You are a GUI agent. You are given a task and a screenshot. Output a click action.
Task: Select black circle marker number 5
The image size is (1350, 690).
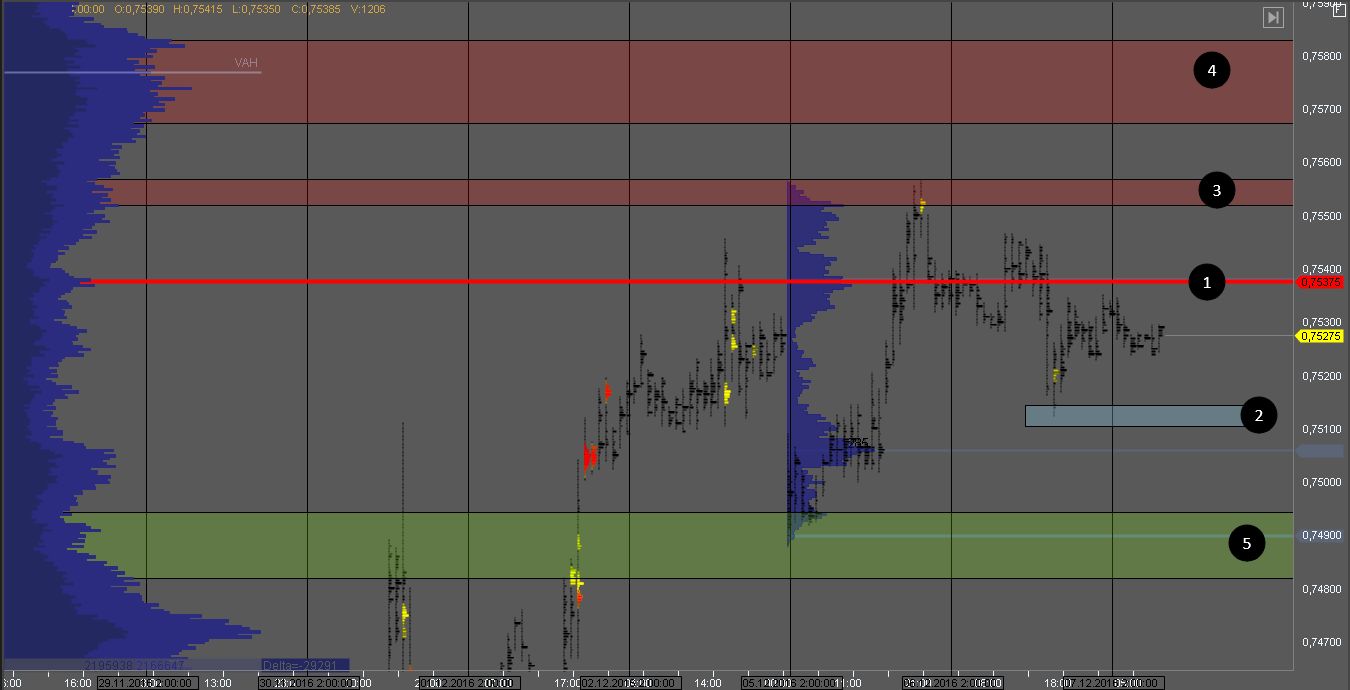(1246, 543)
